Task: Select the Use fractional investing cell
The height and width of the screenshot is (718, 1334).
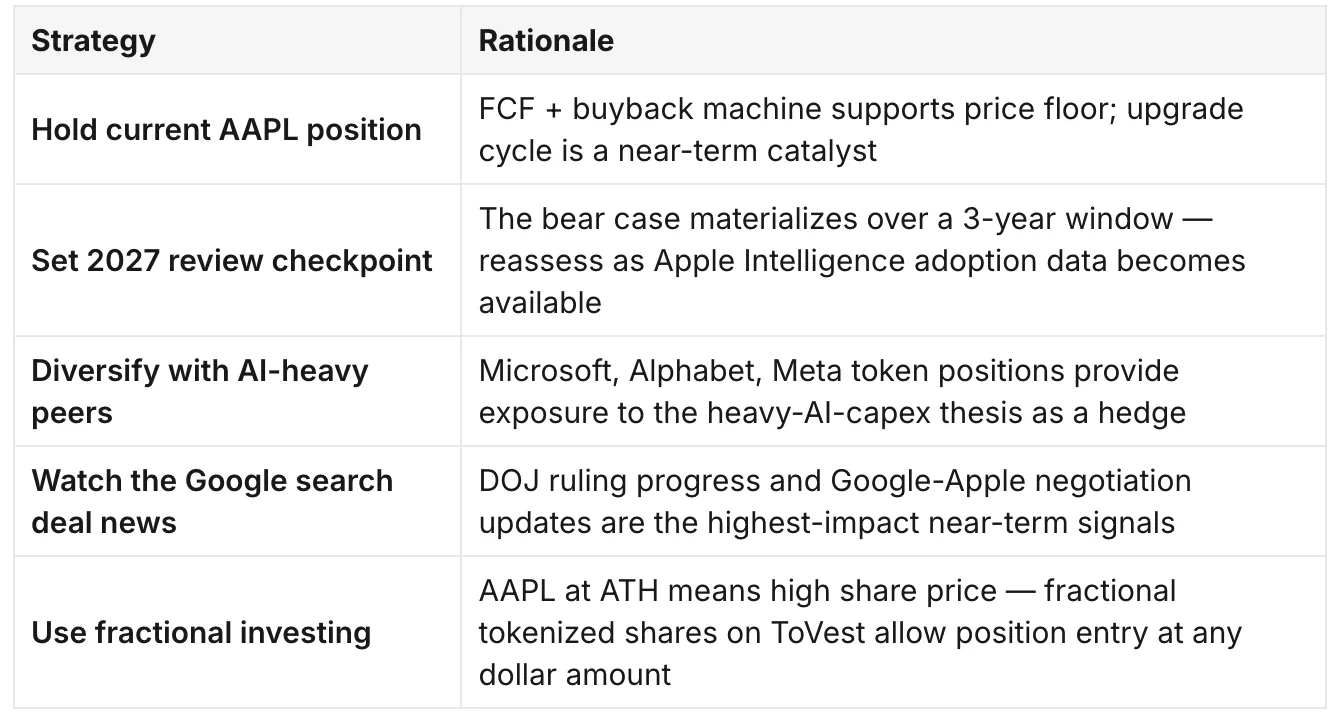Action: 237,632
